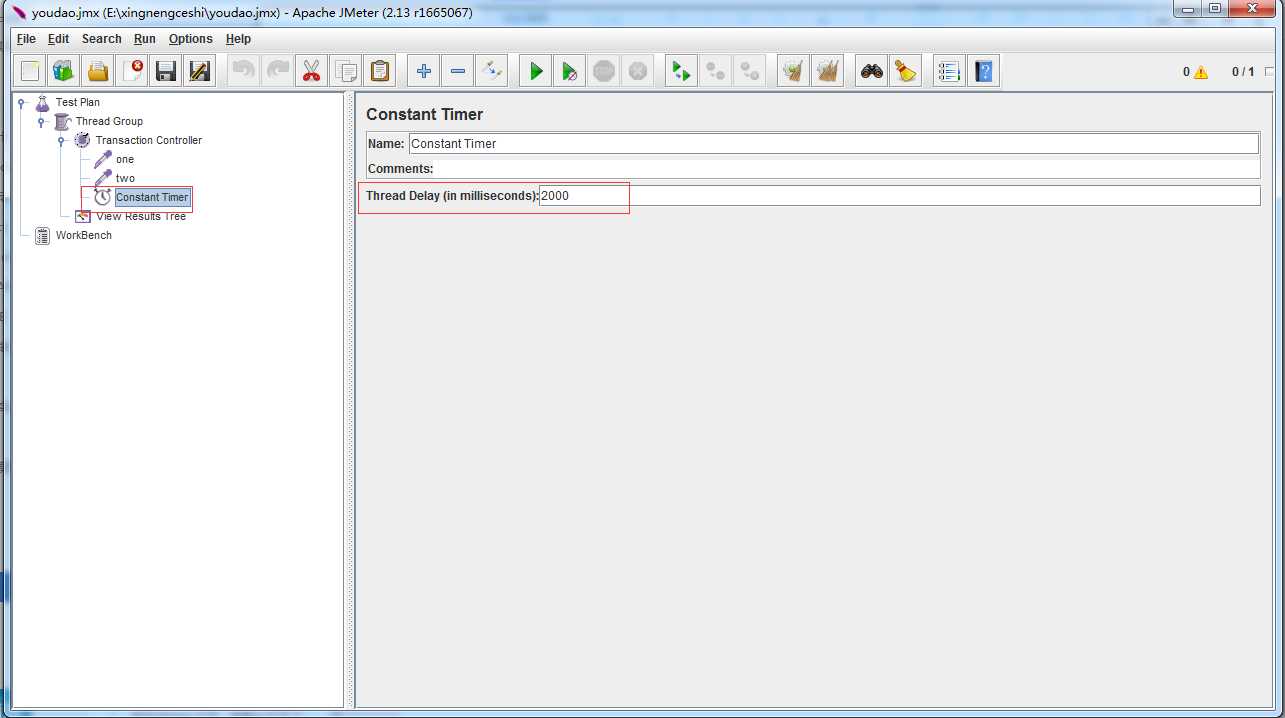Click the Reset search icon
The image size is (1285, 718).
point(906,71)
